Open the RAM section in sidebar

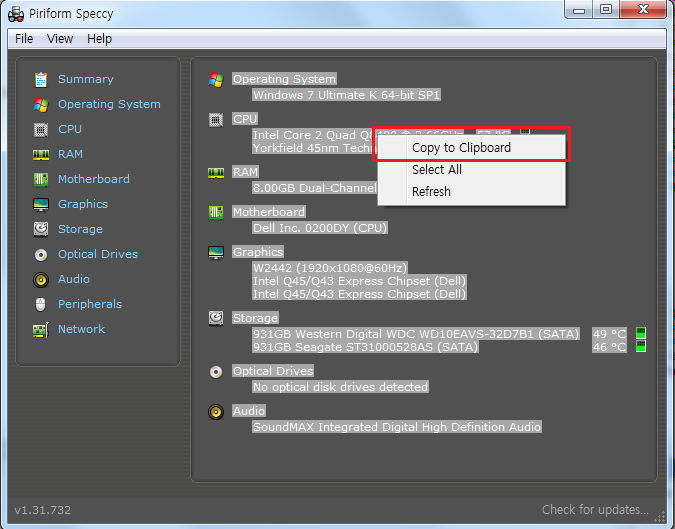tap(70, 154)
